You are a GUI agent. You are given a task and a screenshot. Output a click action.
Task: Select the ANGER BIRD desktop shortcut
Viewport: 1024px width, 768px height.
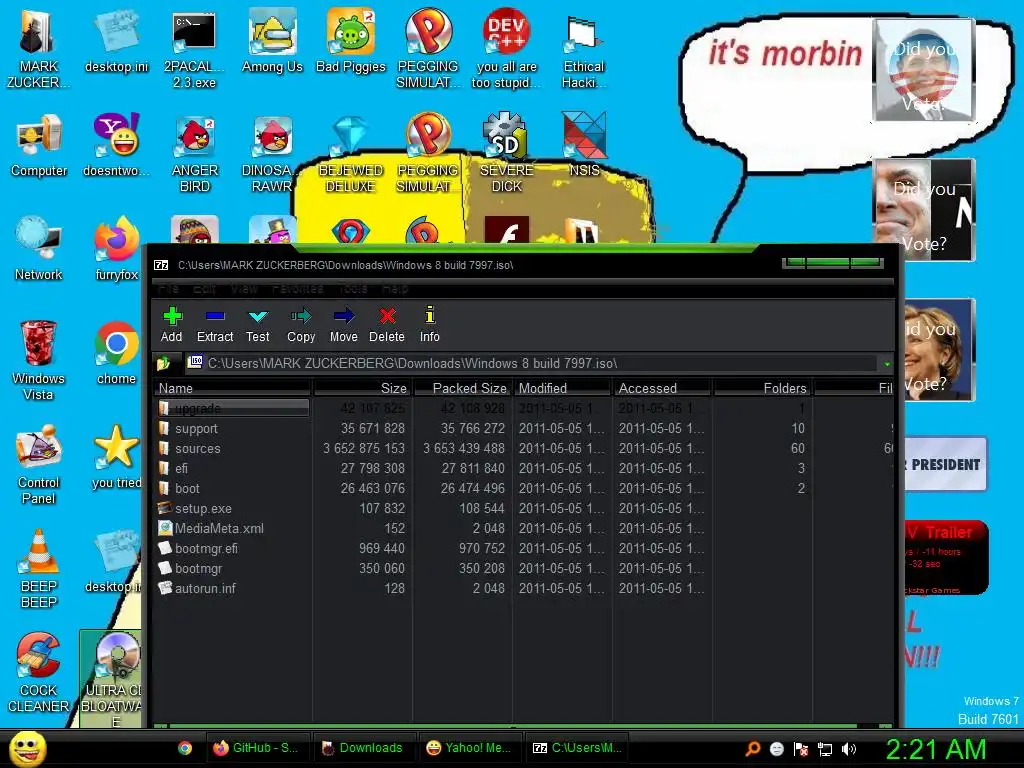coord(195,153)
